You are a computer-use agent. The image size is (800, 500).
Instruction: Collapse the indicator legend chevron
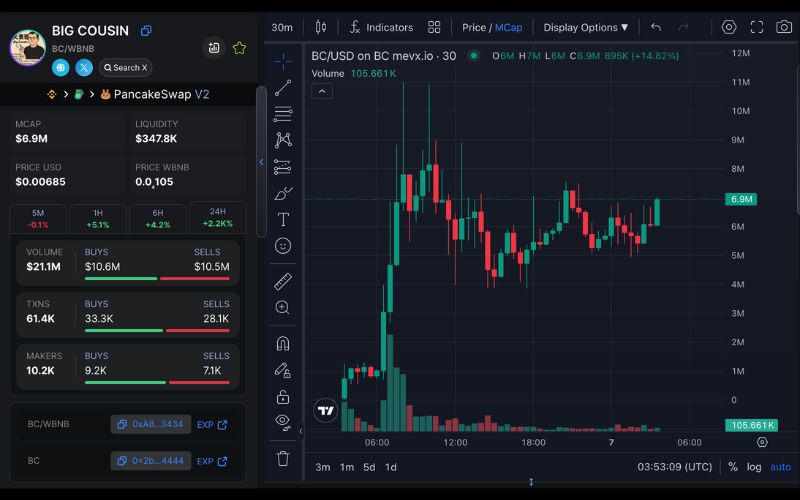pos(322,91)
